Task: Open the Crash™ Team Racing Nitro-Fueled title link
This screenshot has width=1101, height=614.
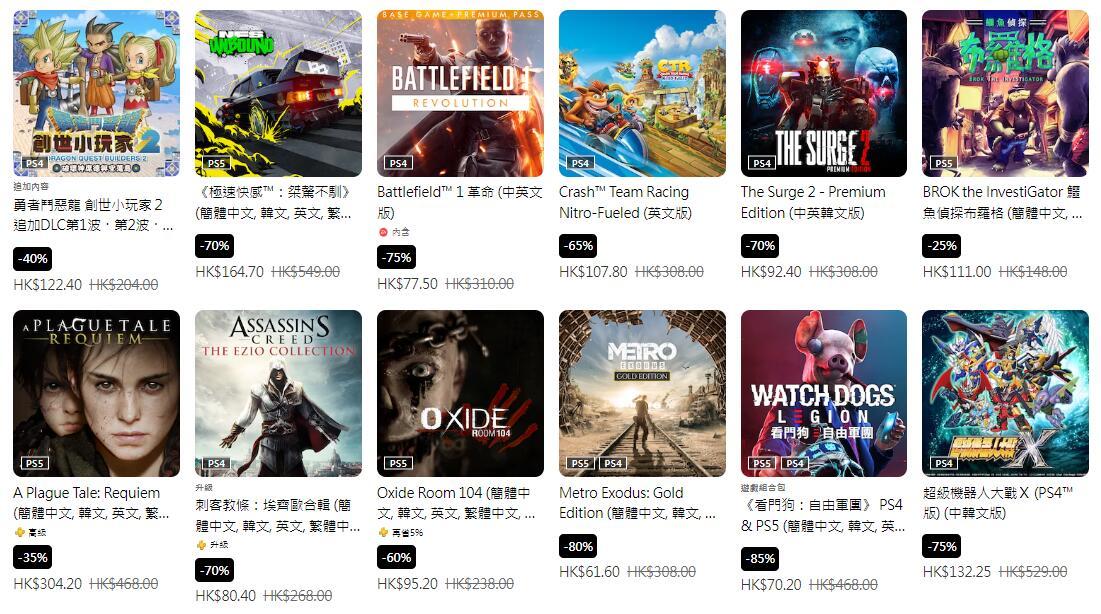Action: 625,202
